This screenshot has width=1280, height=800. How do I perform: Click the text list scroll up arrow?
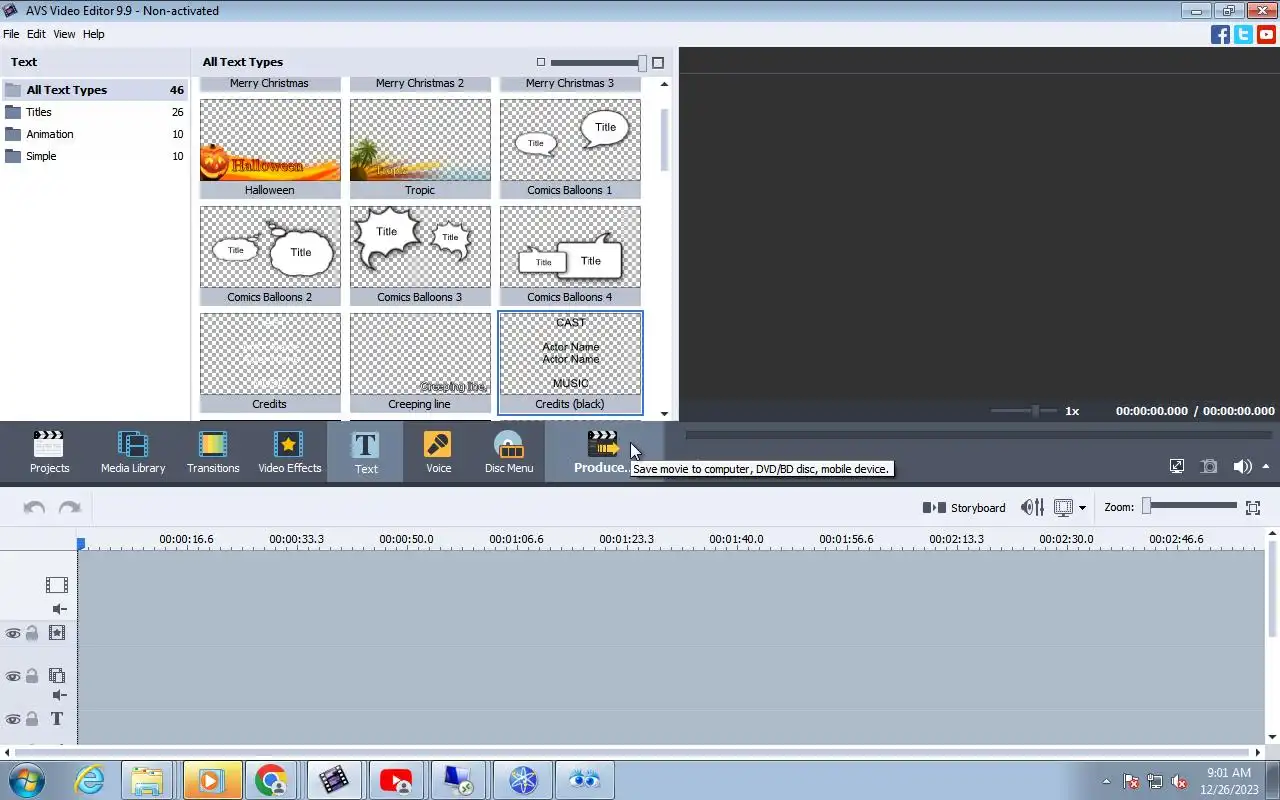664,85
